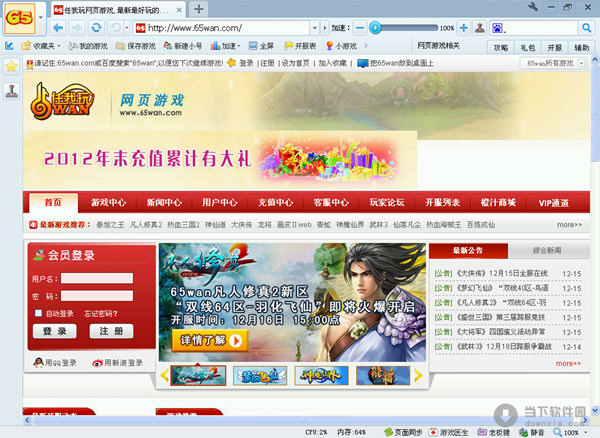Screen dimensions: 600x438
Task: Open a new tab with the plus button
Action: pyautogui.click(x=199, y=9)
